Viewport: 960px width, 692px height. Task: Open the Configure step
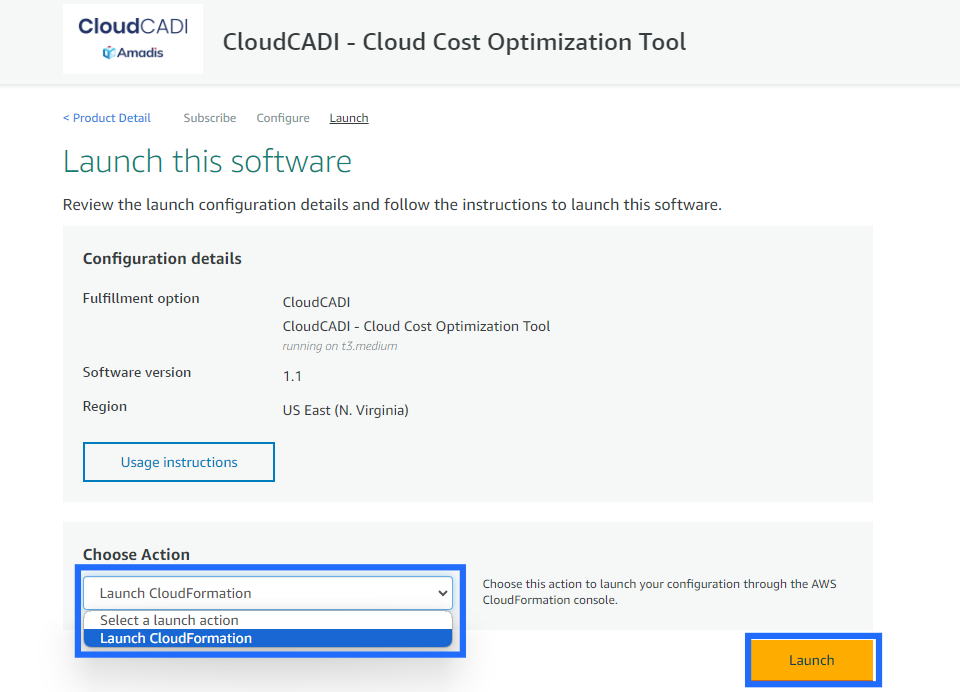click(283, 118)
